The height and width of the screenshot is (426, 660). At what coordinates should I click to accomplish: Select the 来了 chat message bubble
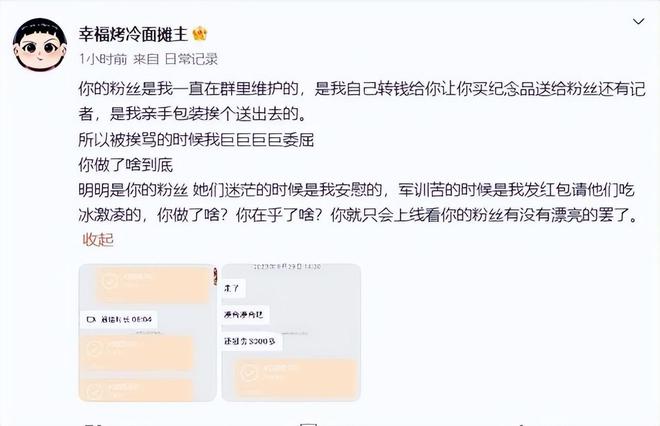234,289
